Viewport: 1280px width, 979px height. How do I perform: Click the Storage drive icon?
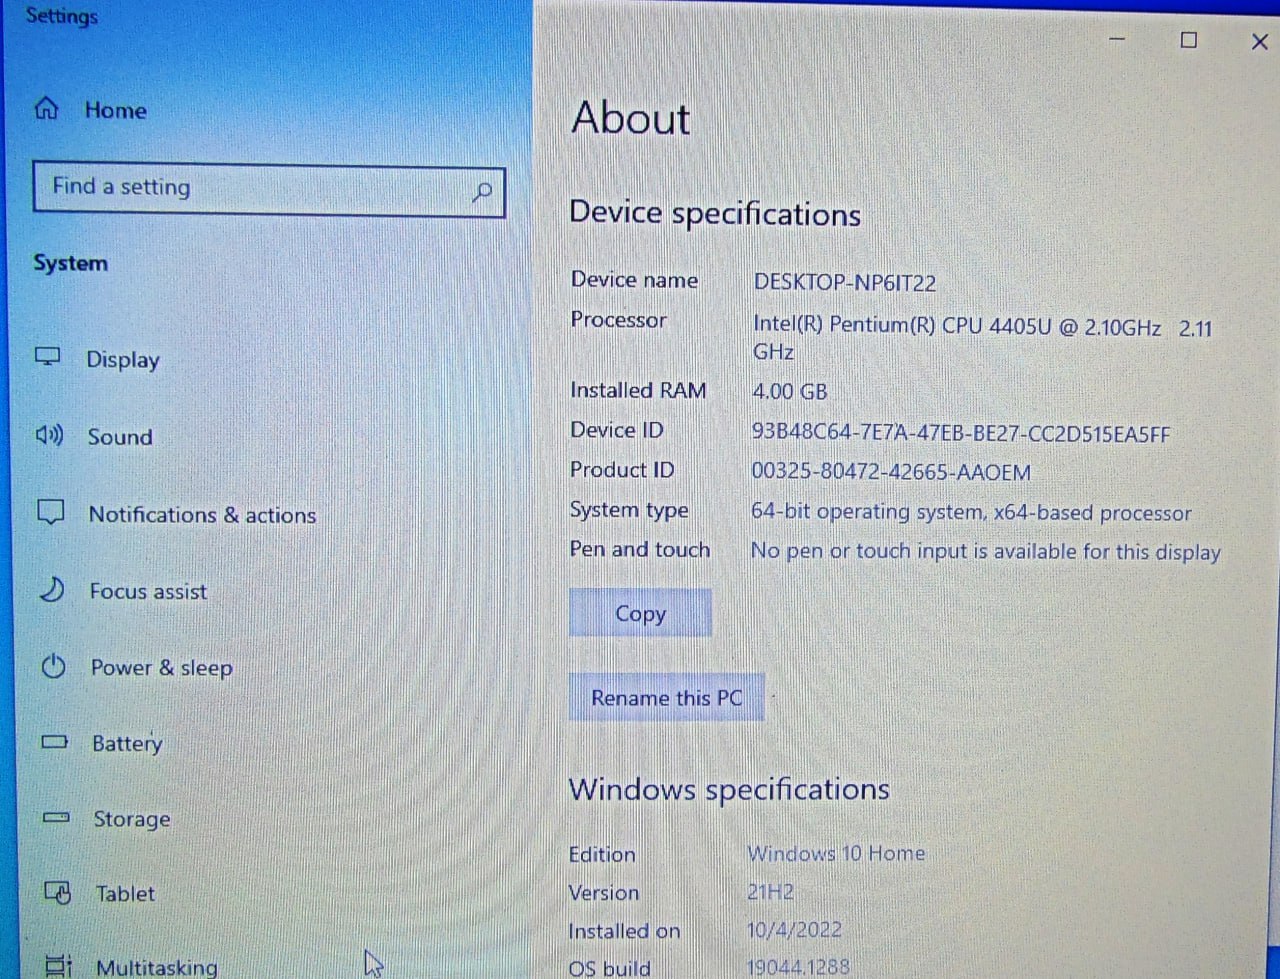[x=57, y=818]
